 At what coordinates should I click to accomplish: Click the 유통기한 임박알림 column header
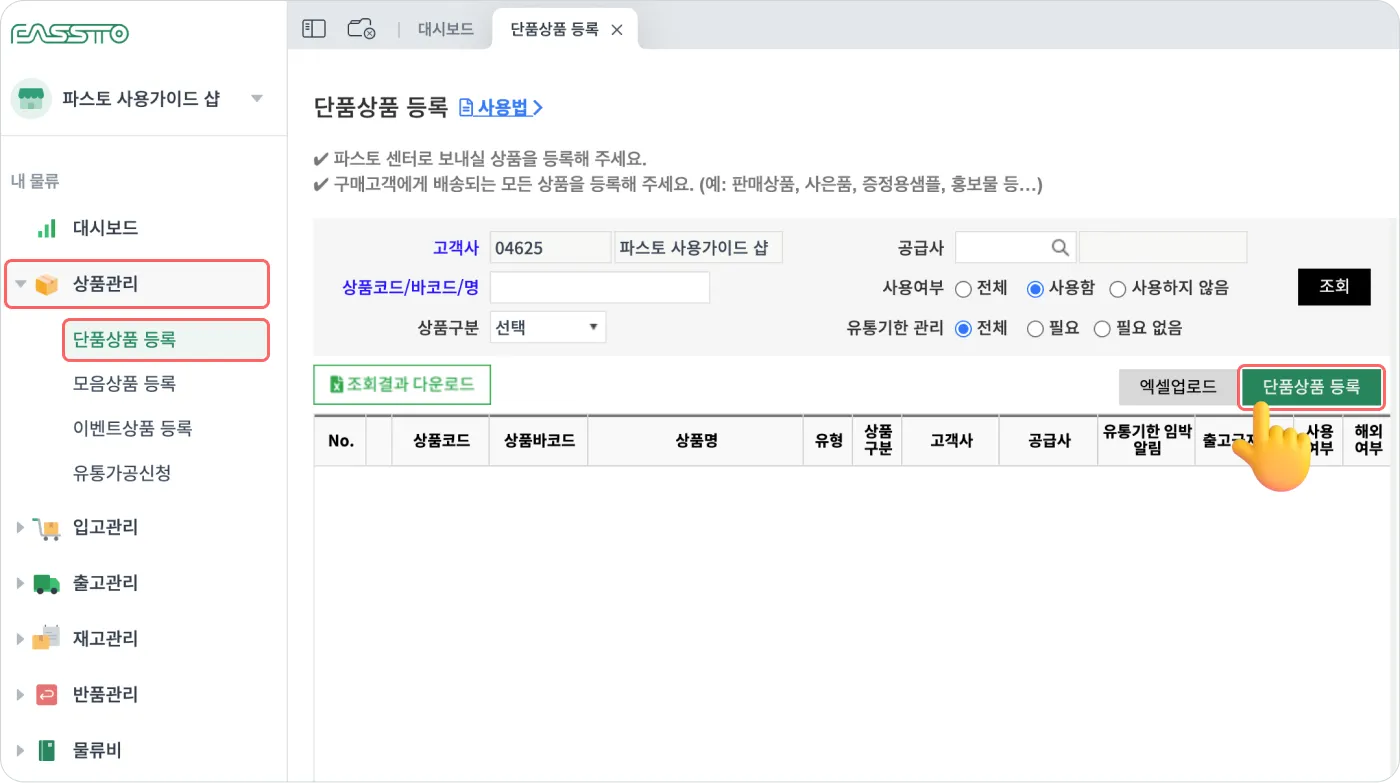(x=1146, y=441)
